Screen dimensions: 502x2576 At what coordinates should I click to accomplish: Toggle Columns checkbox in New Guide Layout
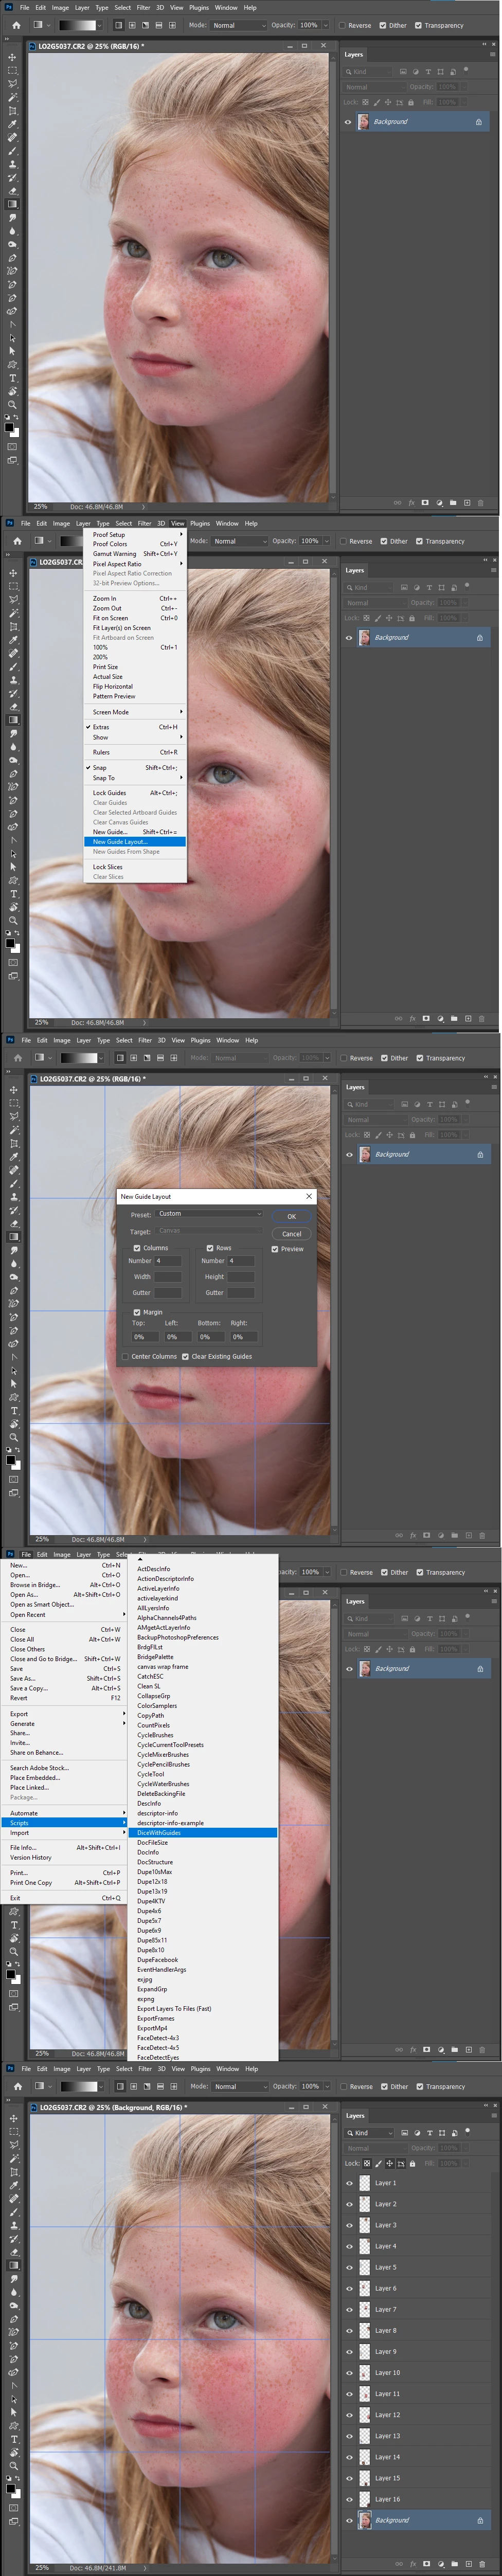click(x=137, y=1248)
